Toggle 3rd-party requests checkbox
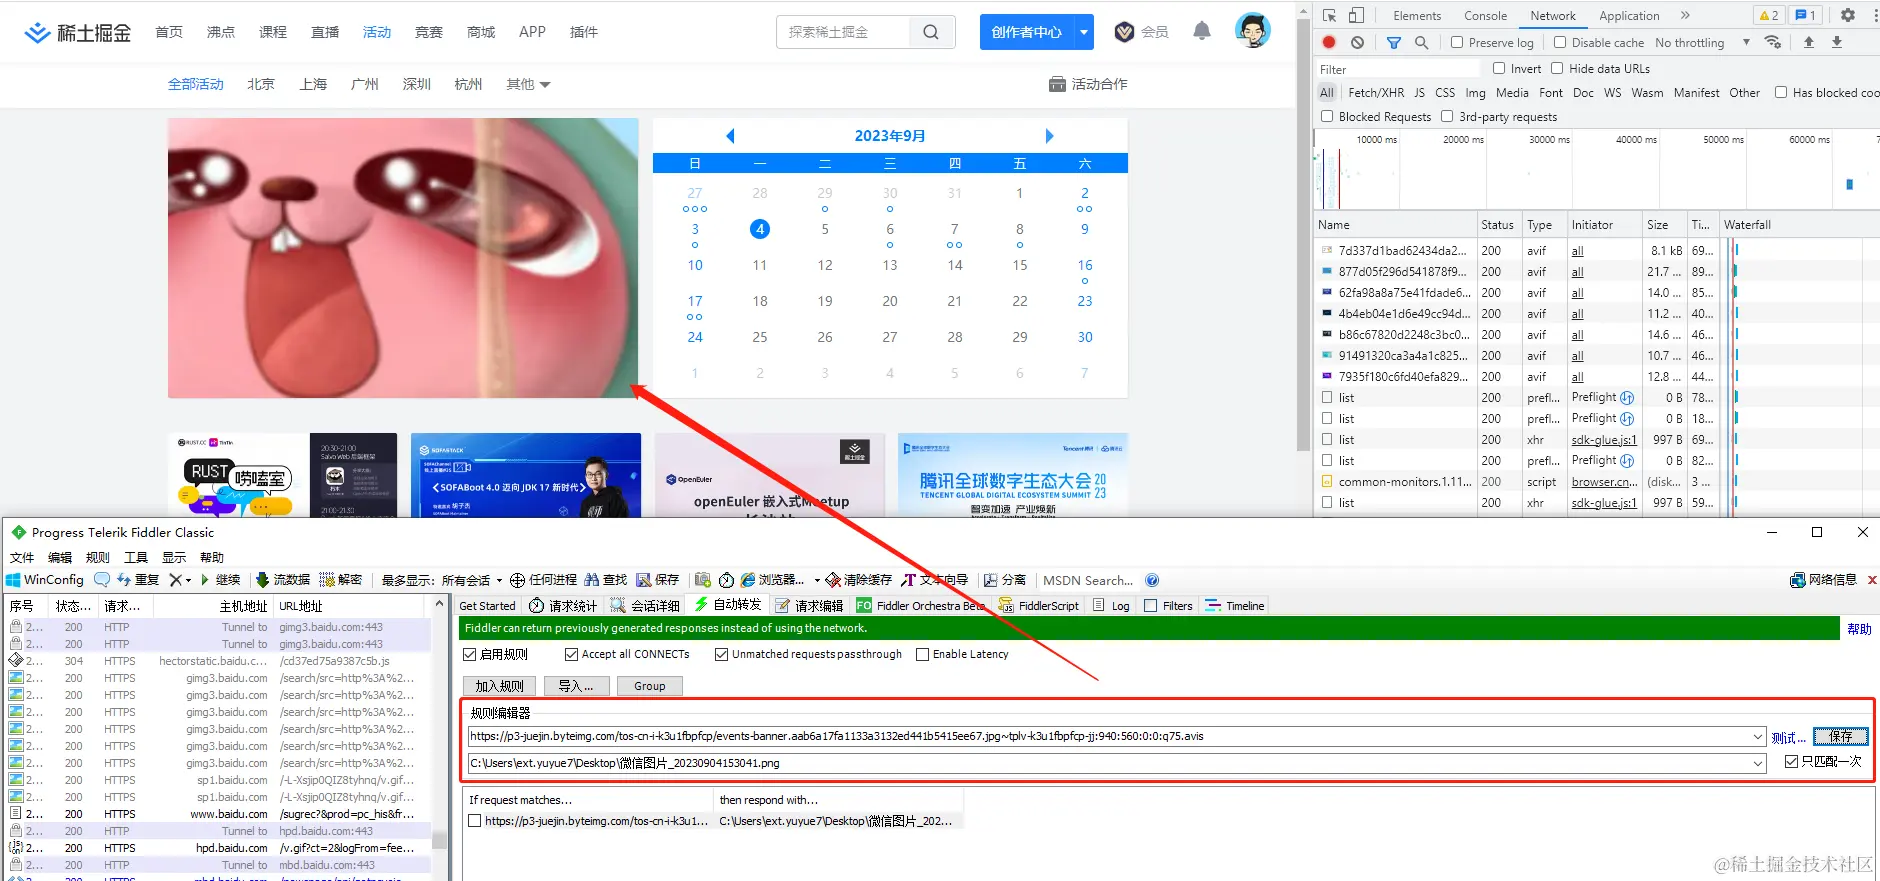This screenshot has height=881, width=1880. click(1447, 116)
